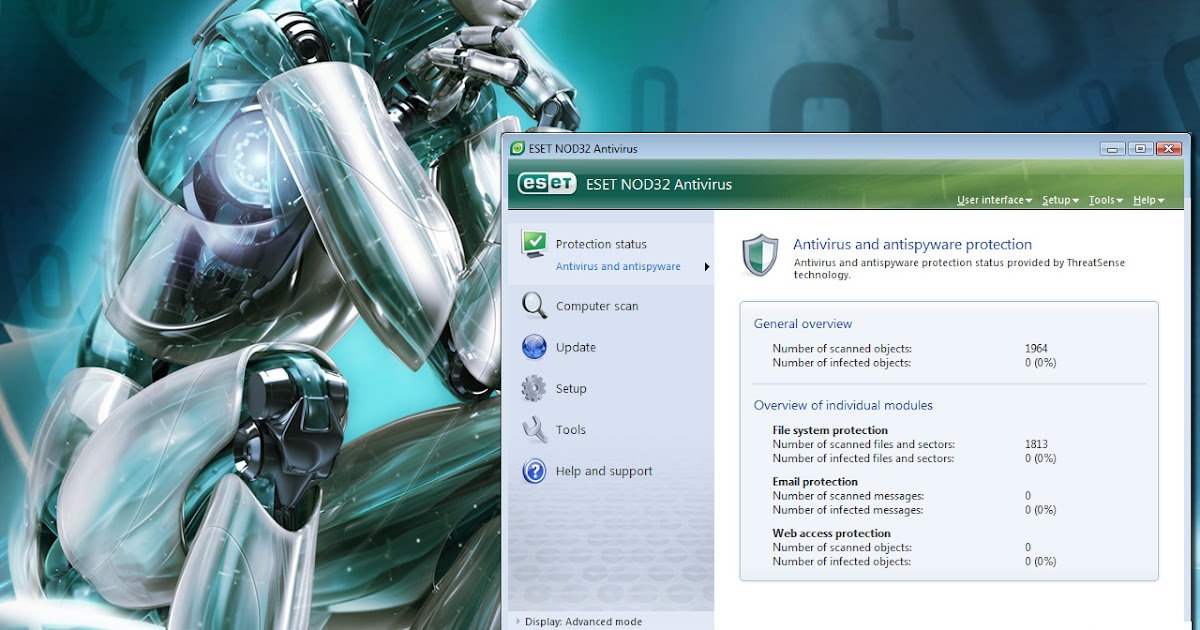
Task: Go to the Update section
Action: tap(576, 348)
